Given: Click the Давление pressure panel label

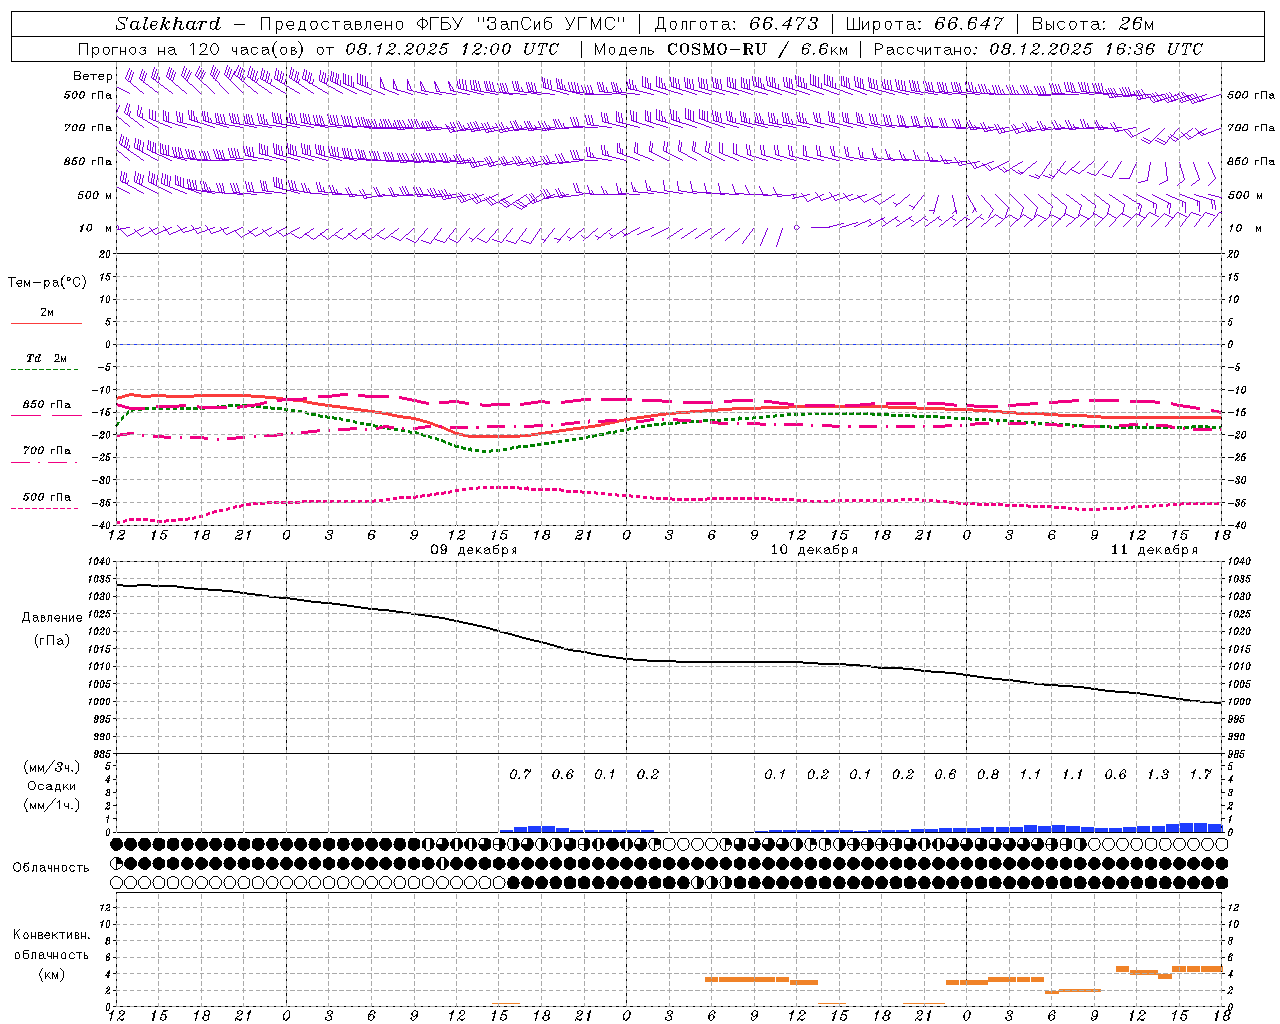Looking at the screenshot, I should (x=52, y=617).
